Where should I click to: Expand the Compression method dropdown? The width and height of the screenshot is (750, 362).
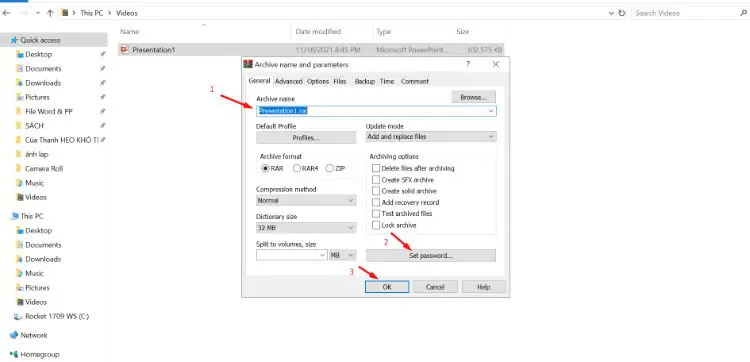306,200
